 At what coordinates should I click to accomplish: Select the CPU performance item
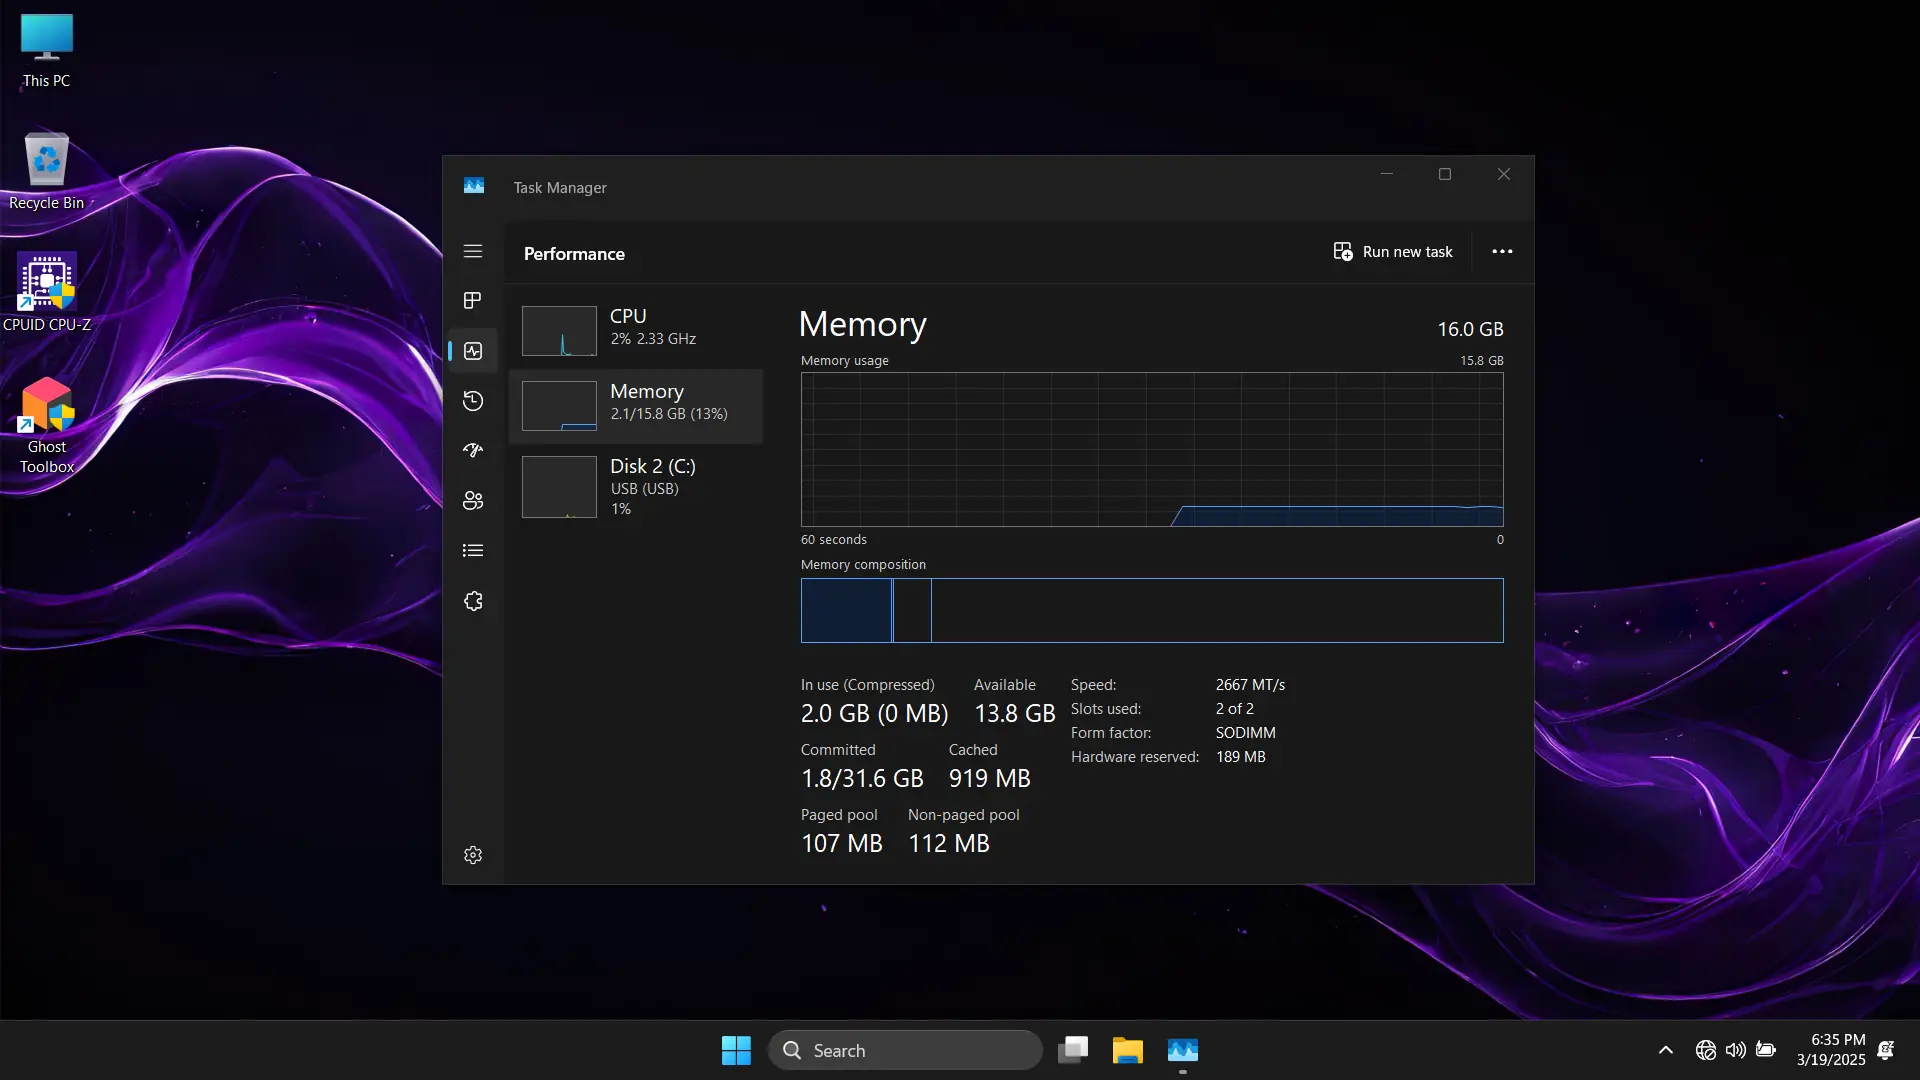[x=636, y=330]
